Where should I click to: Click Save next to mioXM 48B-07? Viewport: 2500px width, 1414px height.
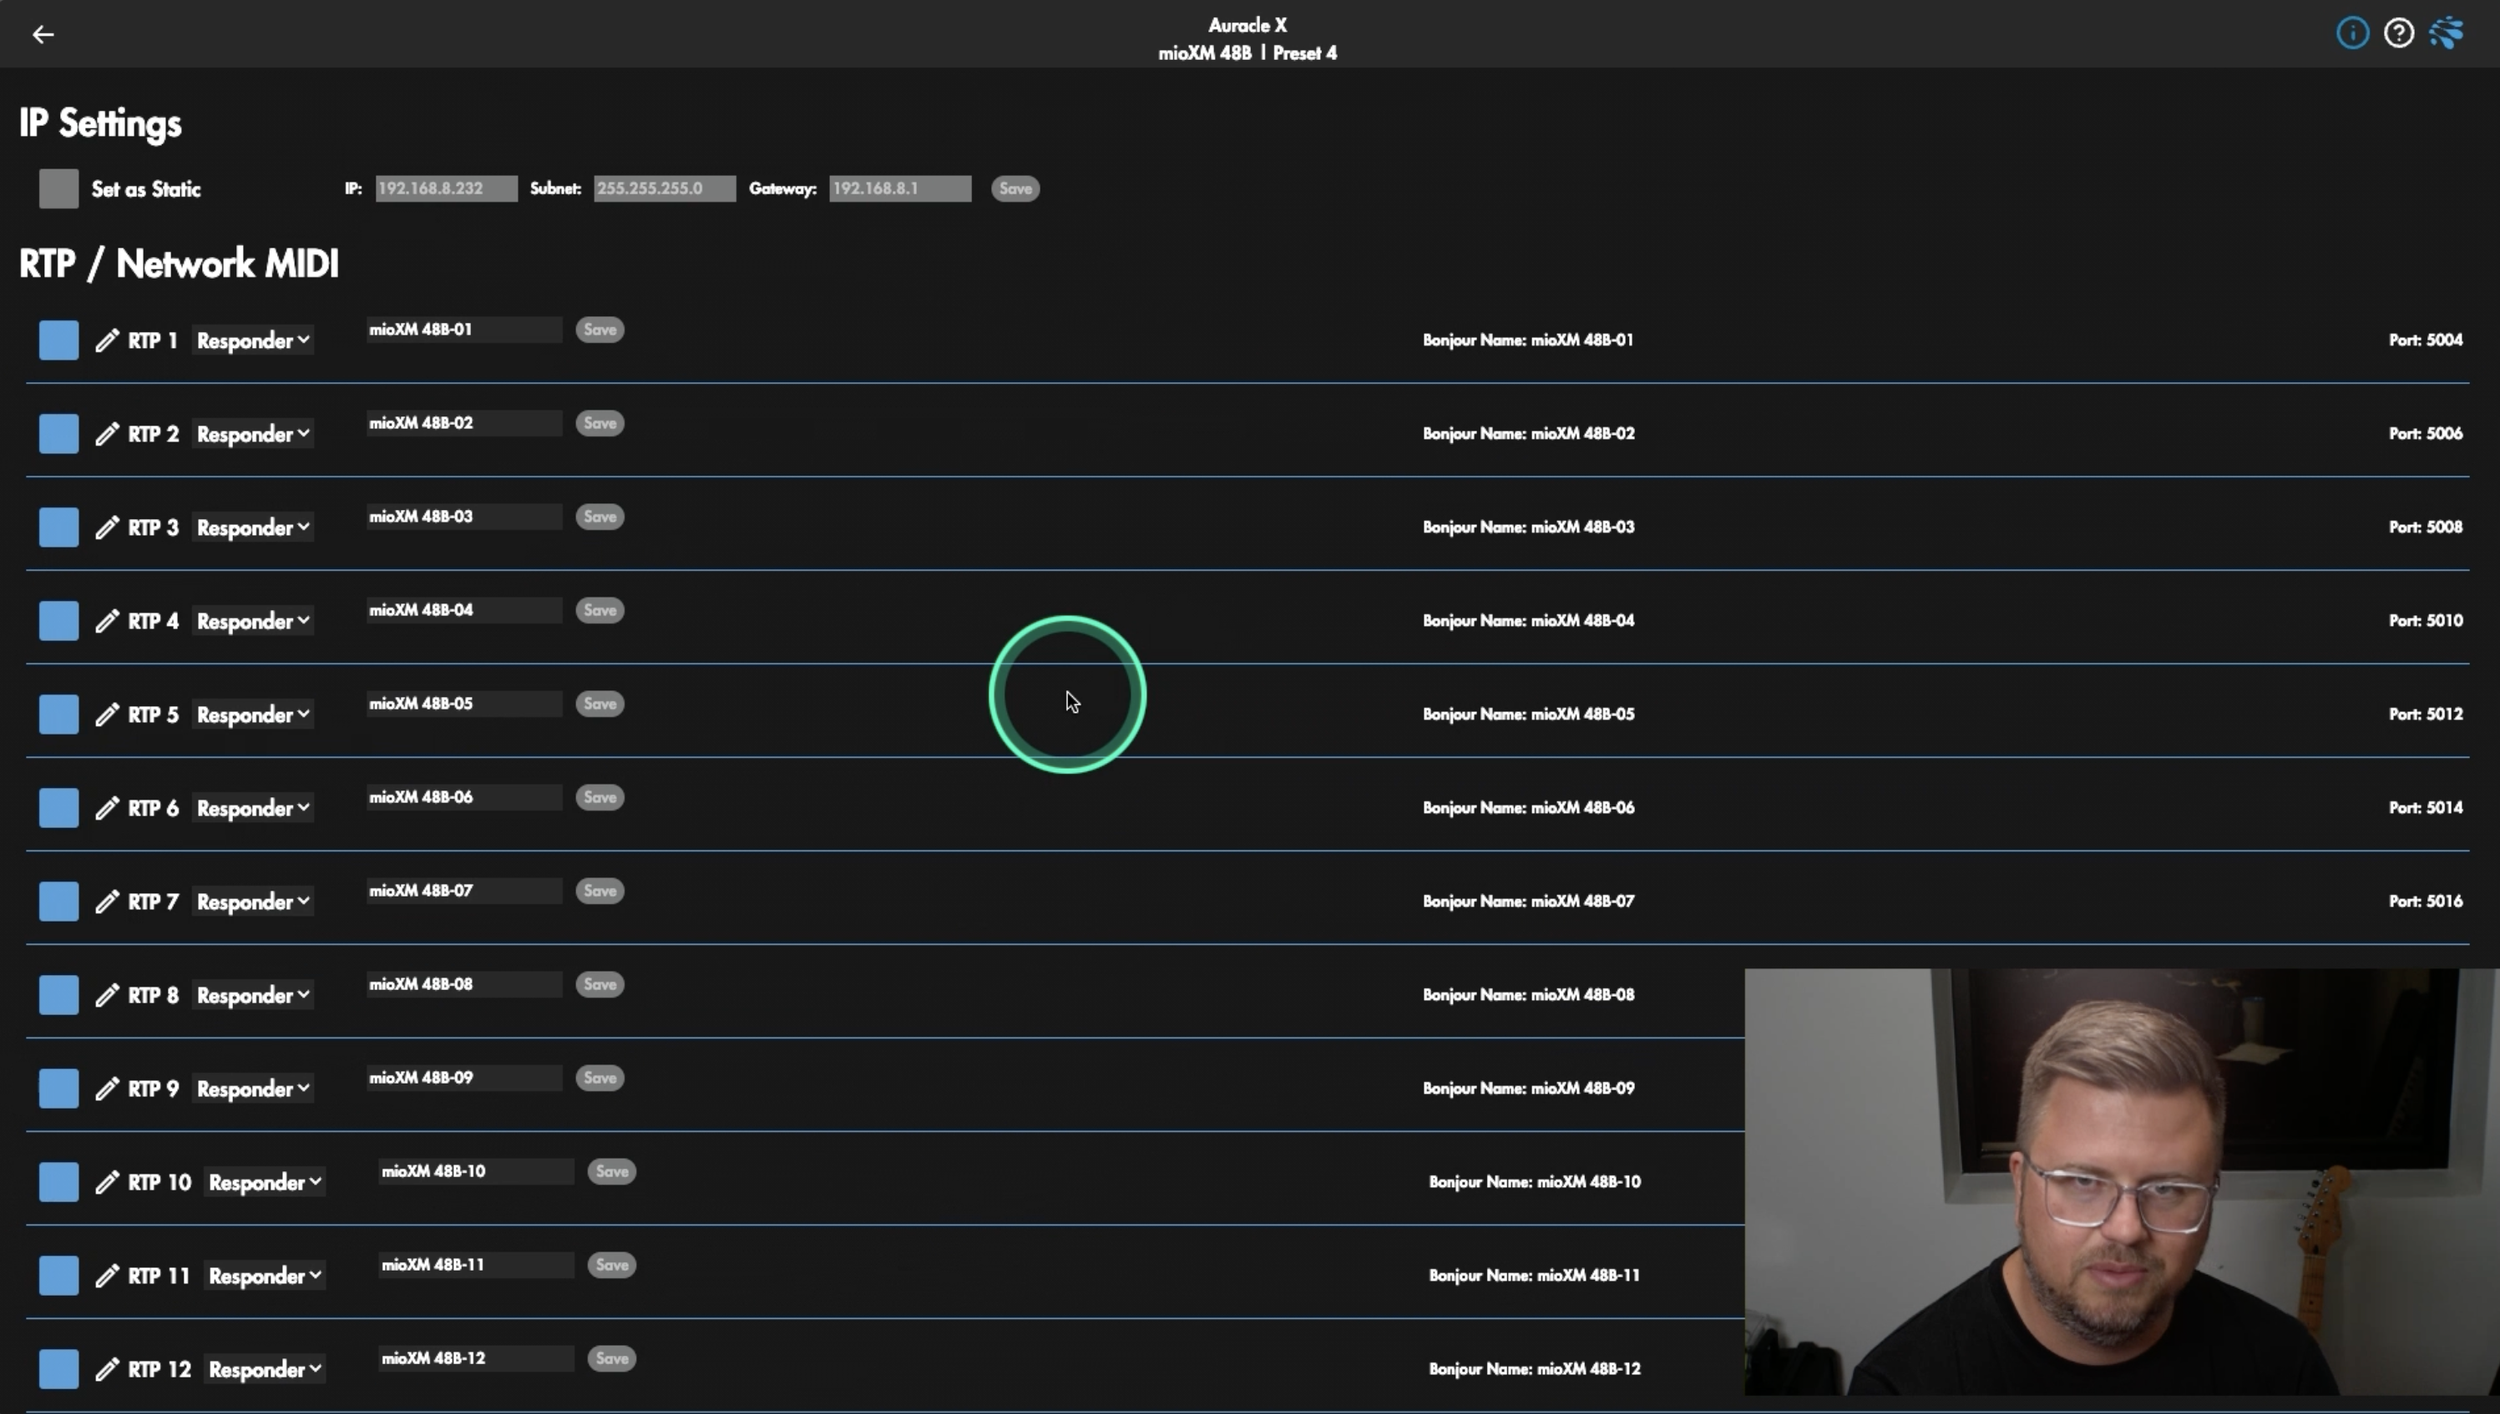click(x=600, y=891)
